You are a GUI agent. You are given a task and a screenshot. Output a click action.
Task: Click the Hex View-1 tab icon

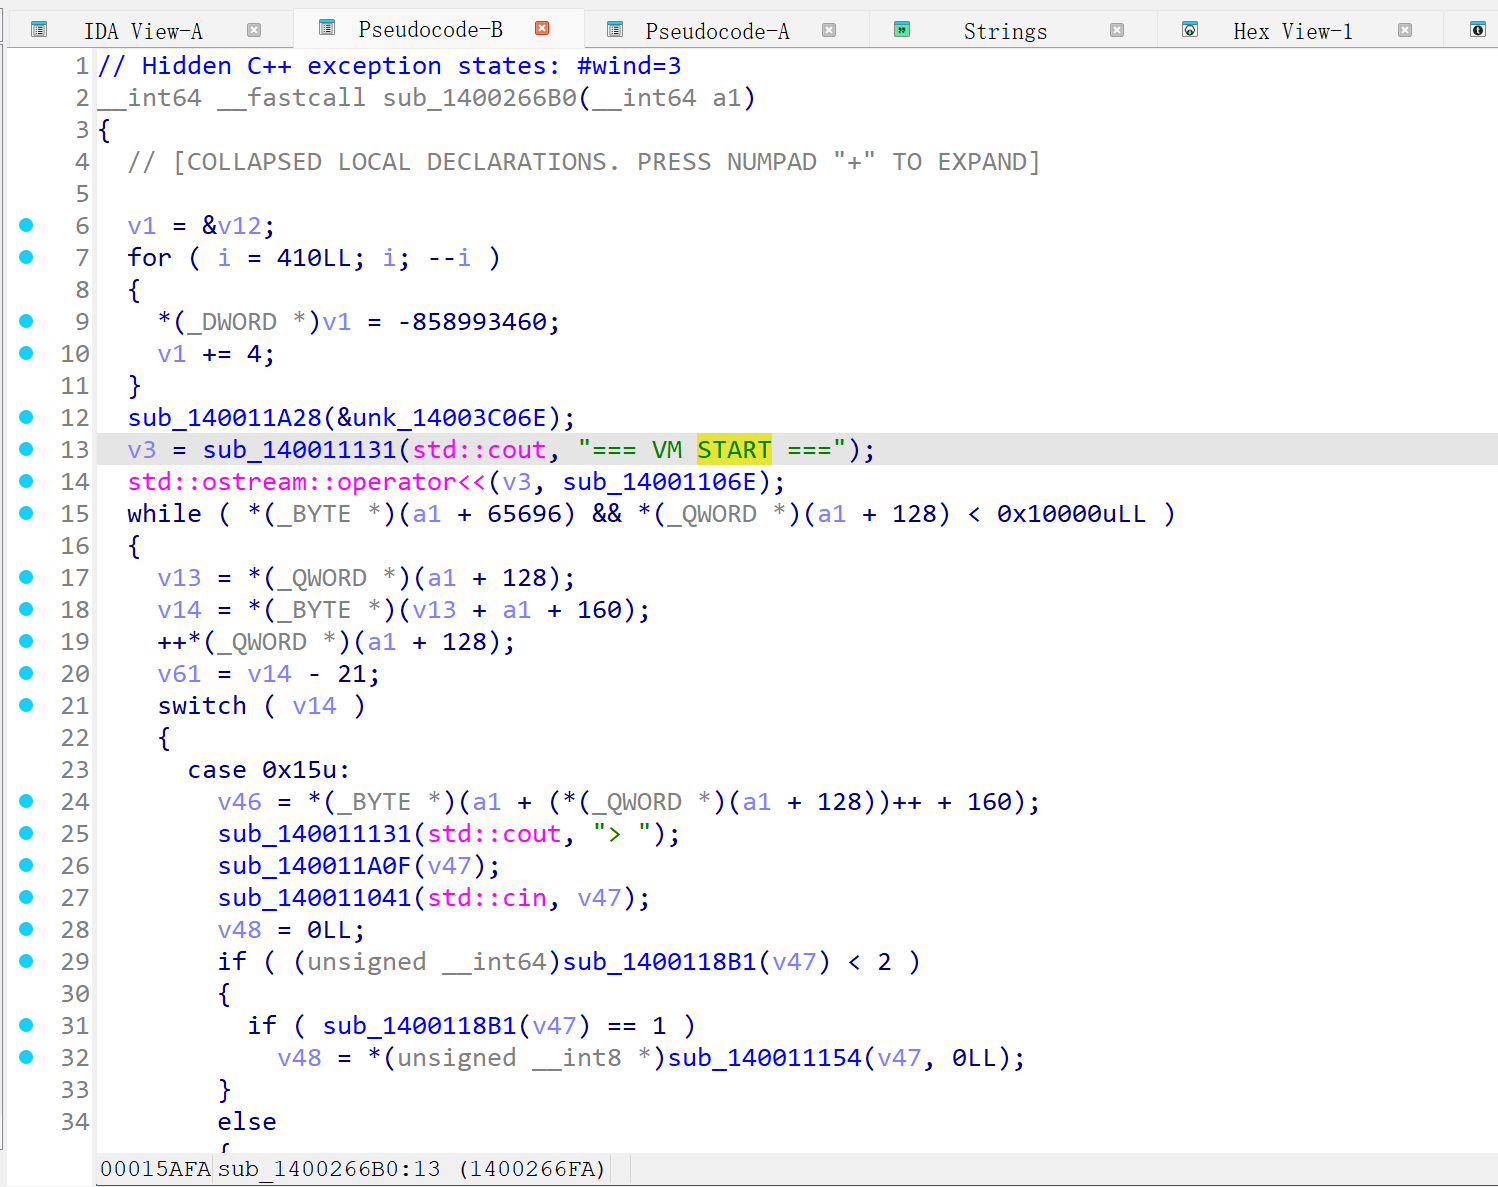pos(1190,30)
